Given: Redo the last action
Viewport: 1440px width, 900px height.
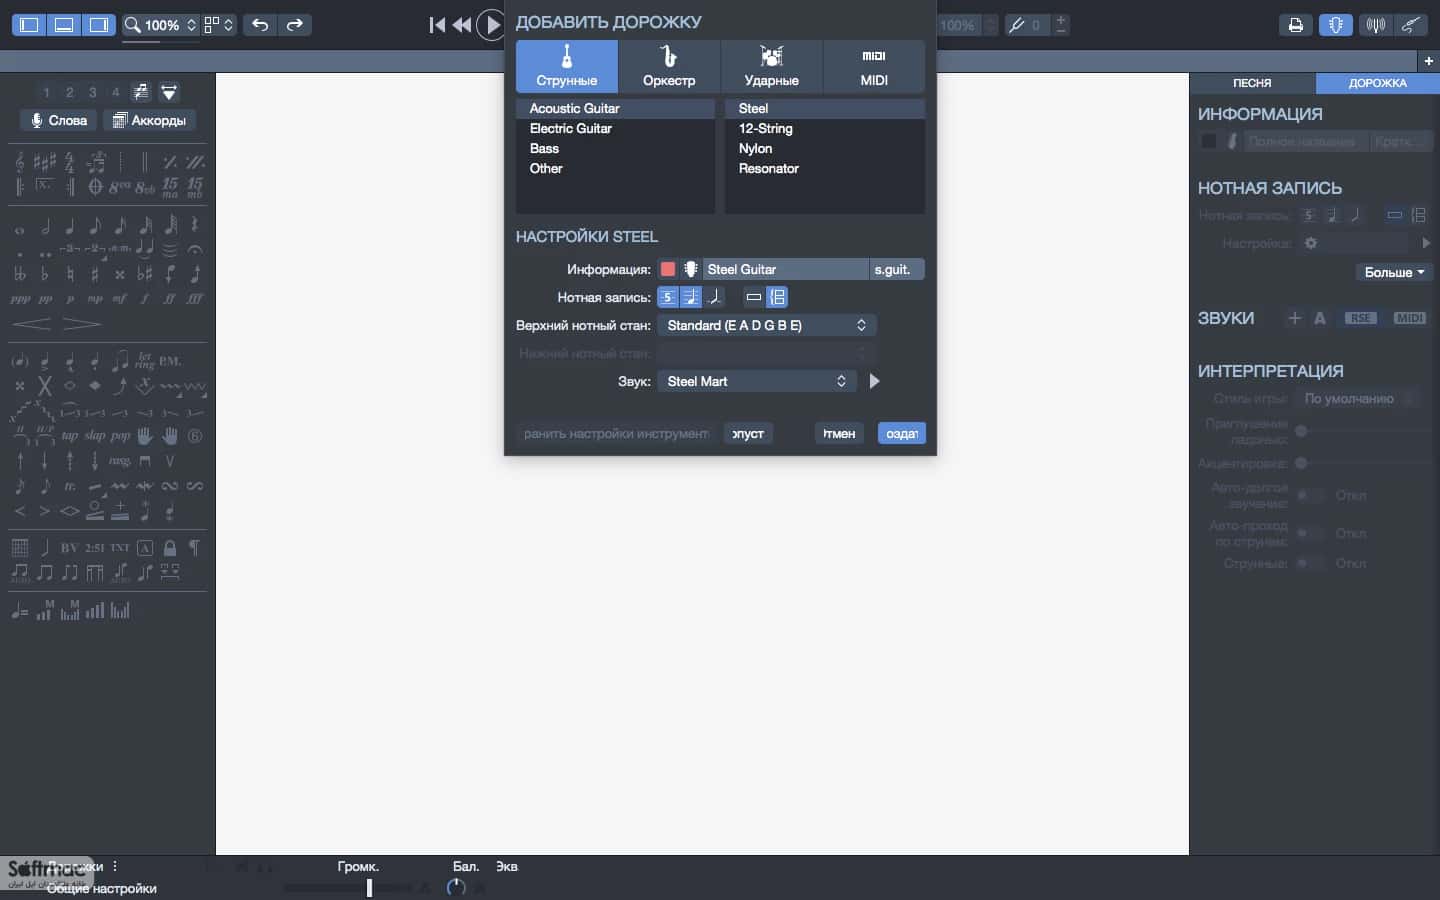Looking at the screenshot, I should point(295,25).
